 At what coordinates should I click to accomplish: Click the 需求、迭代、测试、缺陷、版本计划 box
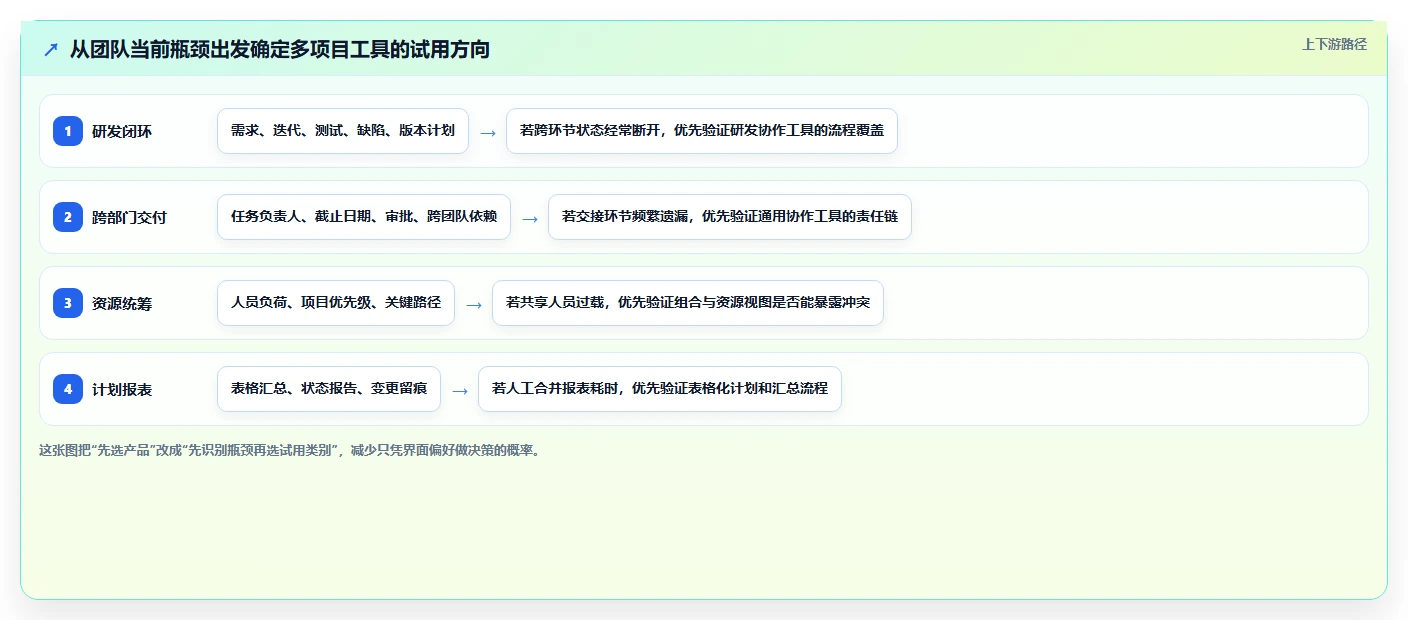tap(343, 131)
